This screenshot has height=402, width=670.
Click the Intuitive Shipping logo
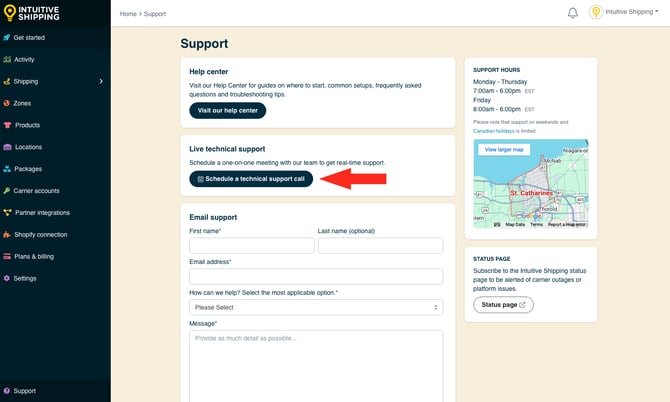coord(31,13)
